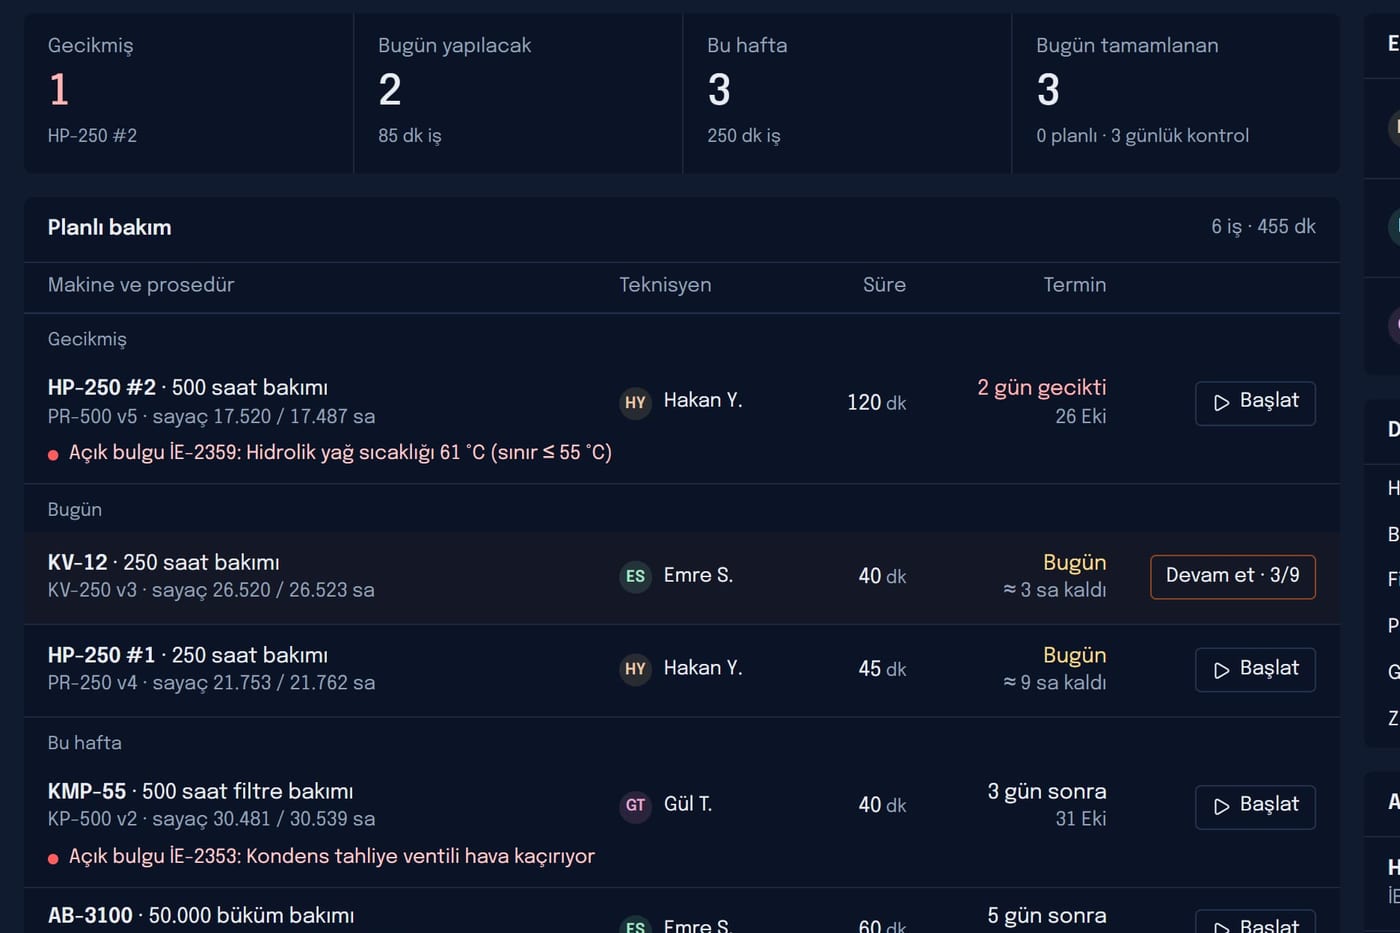
Task: Open the open finding İE-2353 Kondens tahliye ventili link
Action: point(331,856)
